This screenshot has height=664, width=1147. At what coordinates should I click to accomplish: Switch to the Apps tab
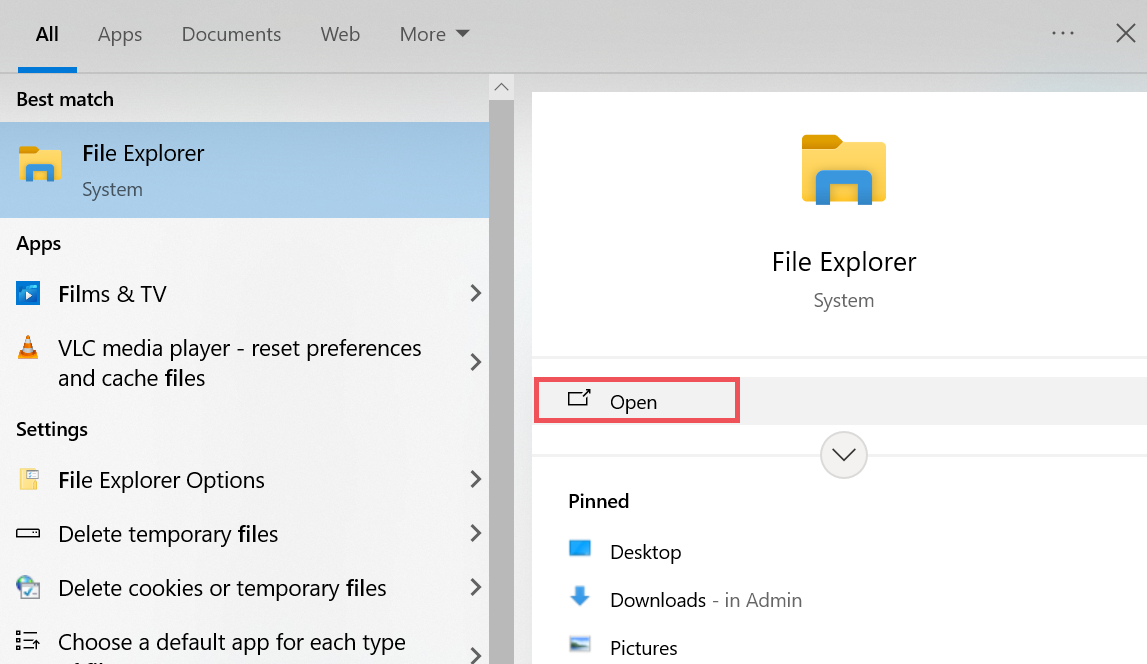click(120, 34)
